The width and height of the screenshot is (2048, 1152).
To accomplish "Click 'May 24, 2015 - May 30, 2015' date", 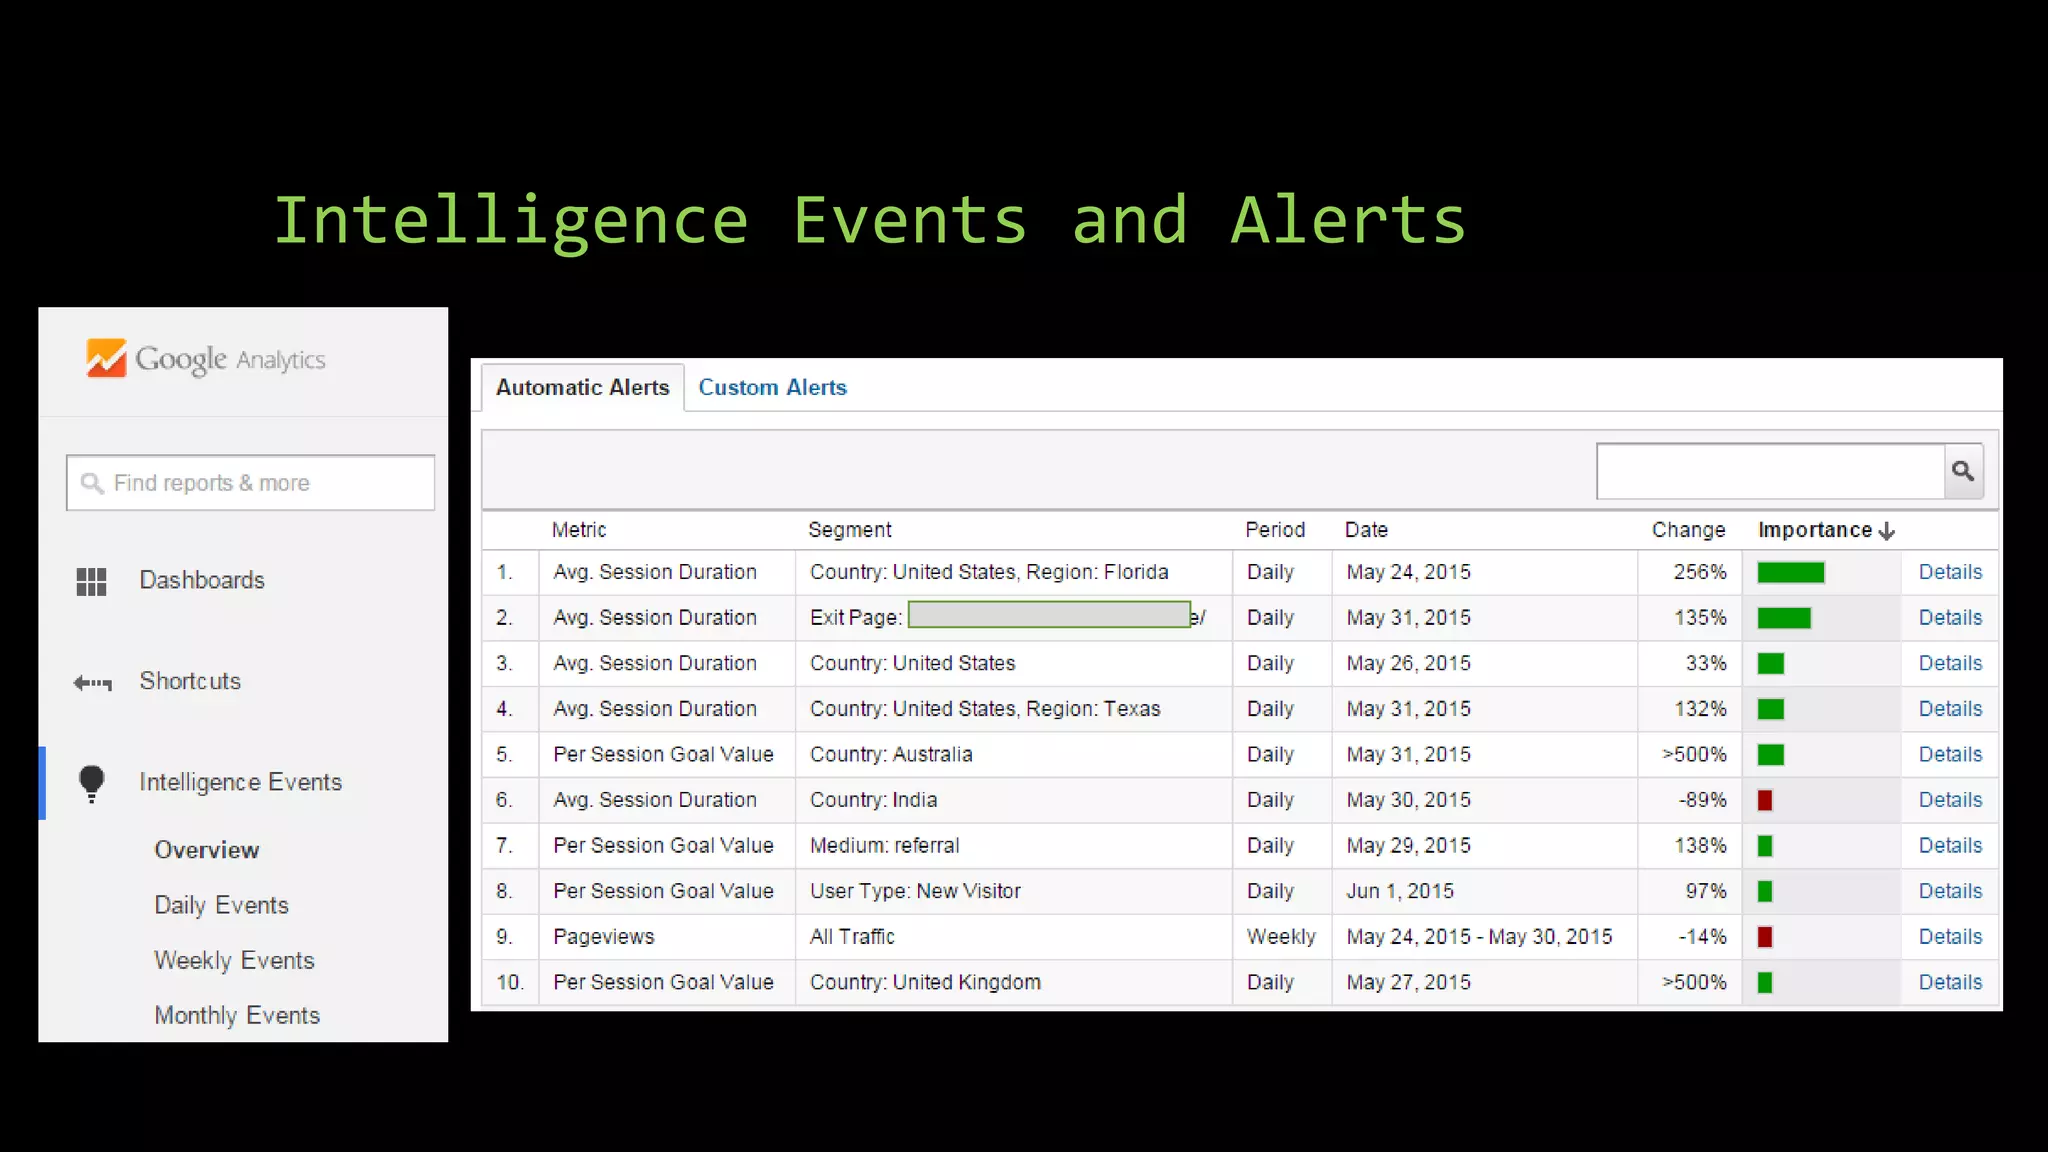I will [1479, 937].
